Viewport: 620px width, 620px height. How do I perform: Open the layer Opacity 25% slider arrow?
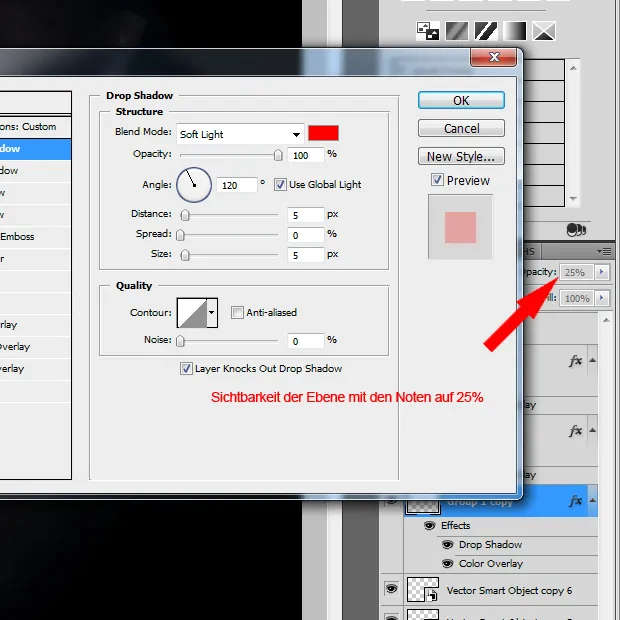tap(601, 272)
